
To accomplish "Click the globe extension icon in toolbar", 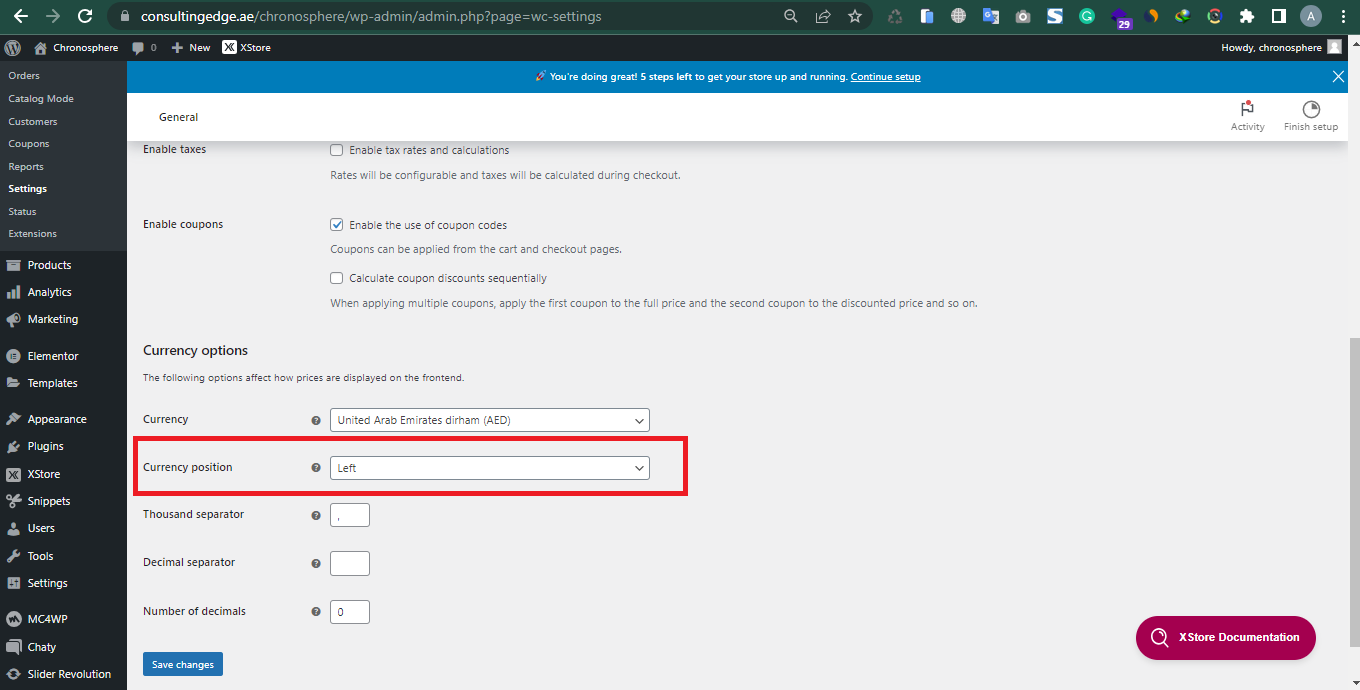I will click(x=959, y=16).
